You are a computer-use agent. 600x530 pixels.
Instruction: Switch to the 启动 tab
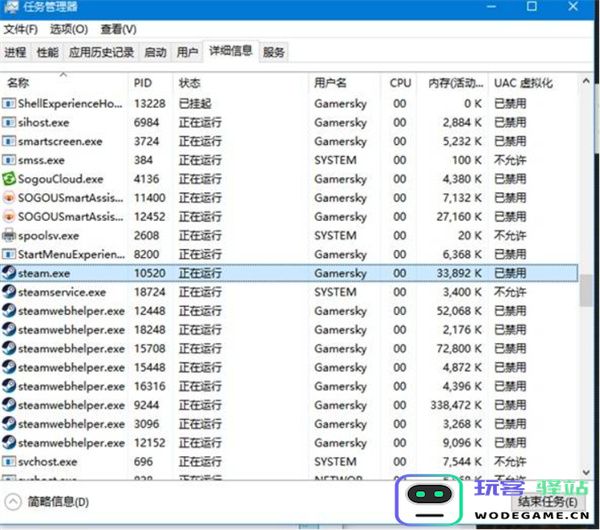(x=155, y=52)
